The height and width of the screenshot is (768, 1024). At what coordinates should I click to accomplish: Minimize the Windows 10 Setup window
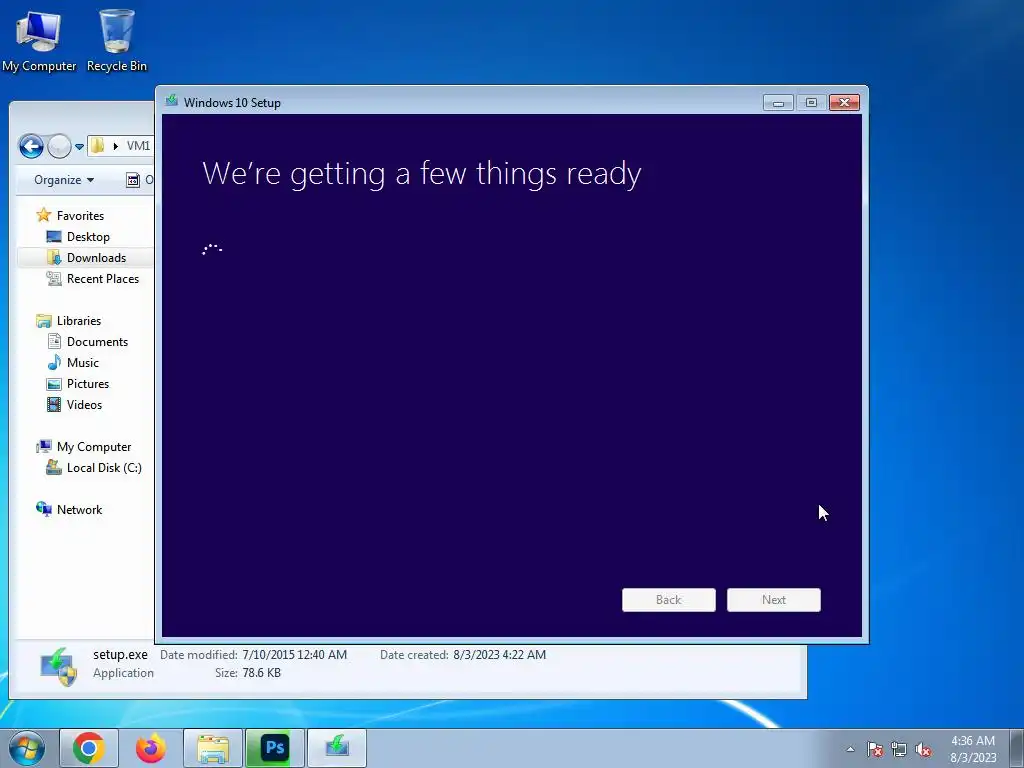click(x=778, y=103)
